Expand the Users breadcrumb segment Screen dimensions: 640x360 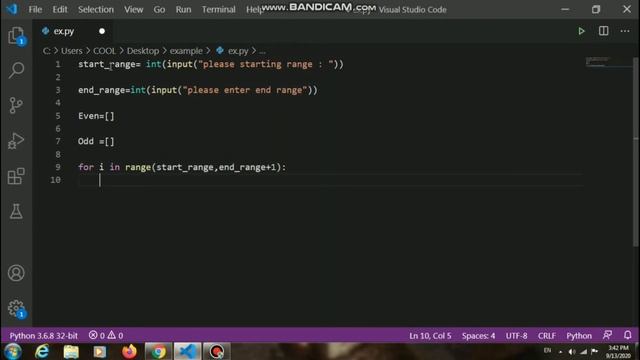tap(71, 51)
